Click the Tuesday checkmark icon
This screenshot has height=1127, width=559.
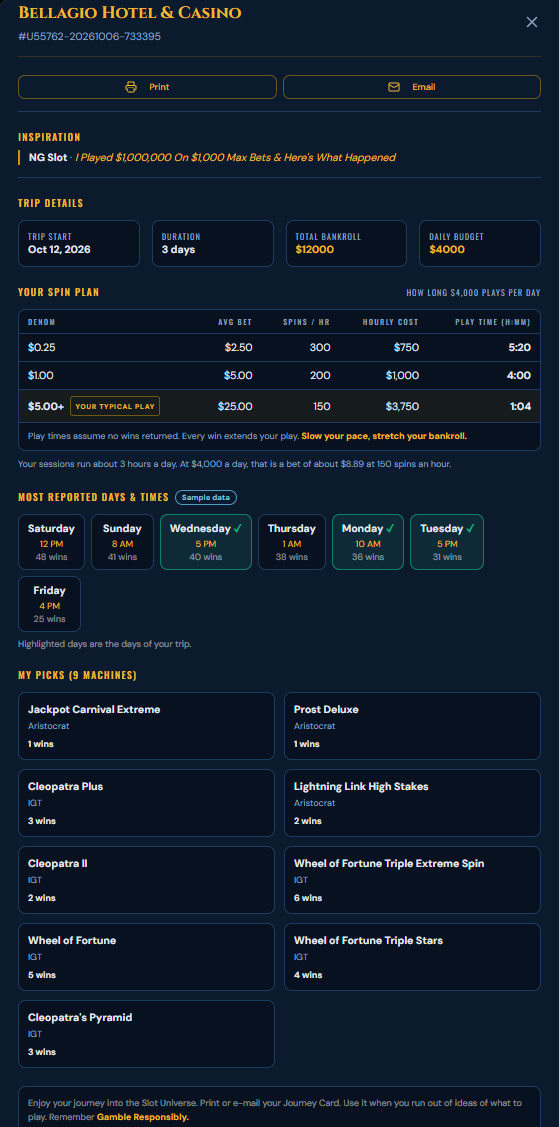tap(470, 528)
